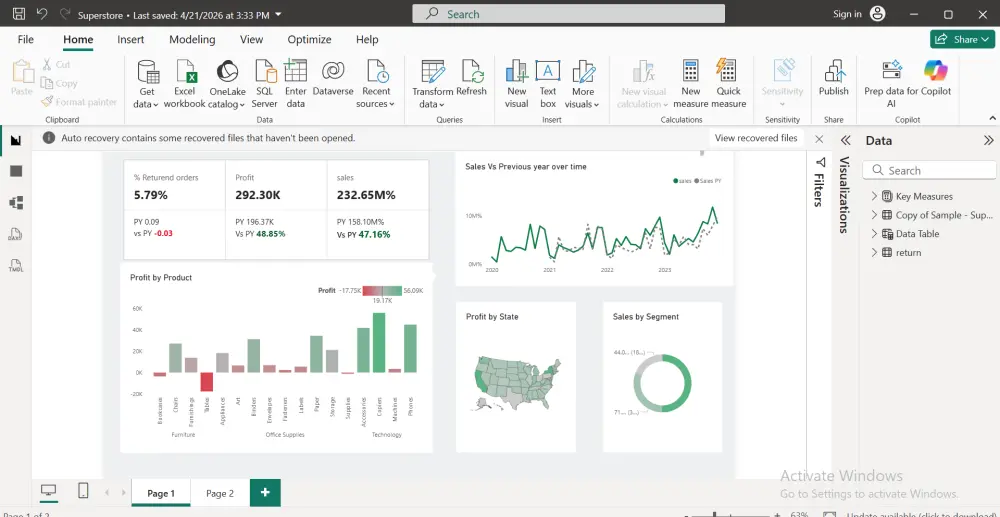The width and height of the screenshot is (1000, 517).
Task: Open TMDL view in left sidebar
Action: point(16,265)
